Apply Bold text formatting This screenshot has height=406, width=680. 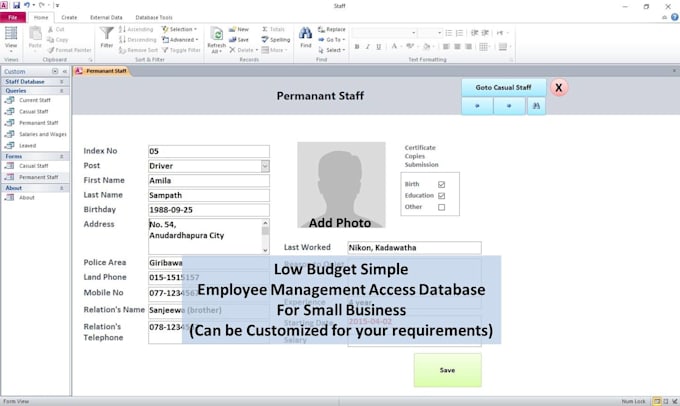tap(356, 46)
